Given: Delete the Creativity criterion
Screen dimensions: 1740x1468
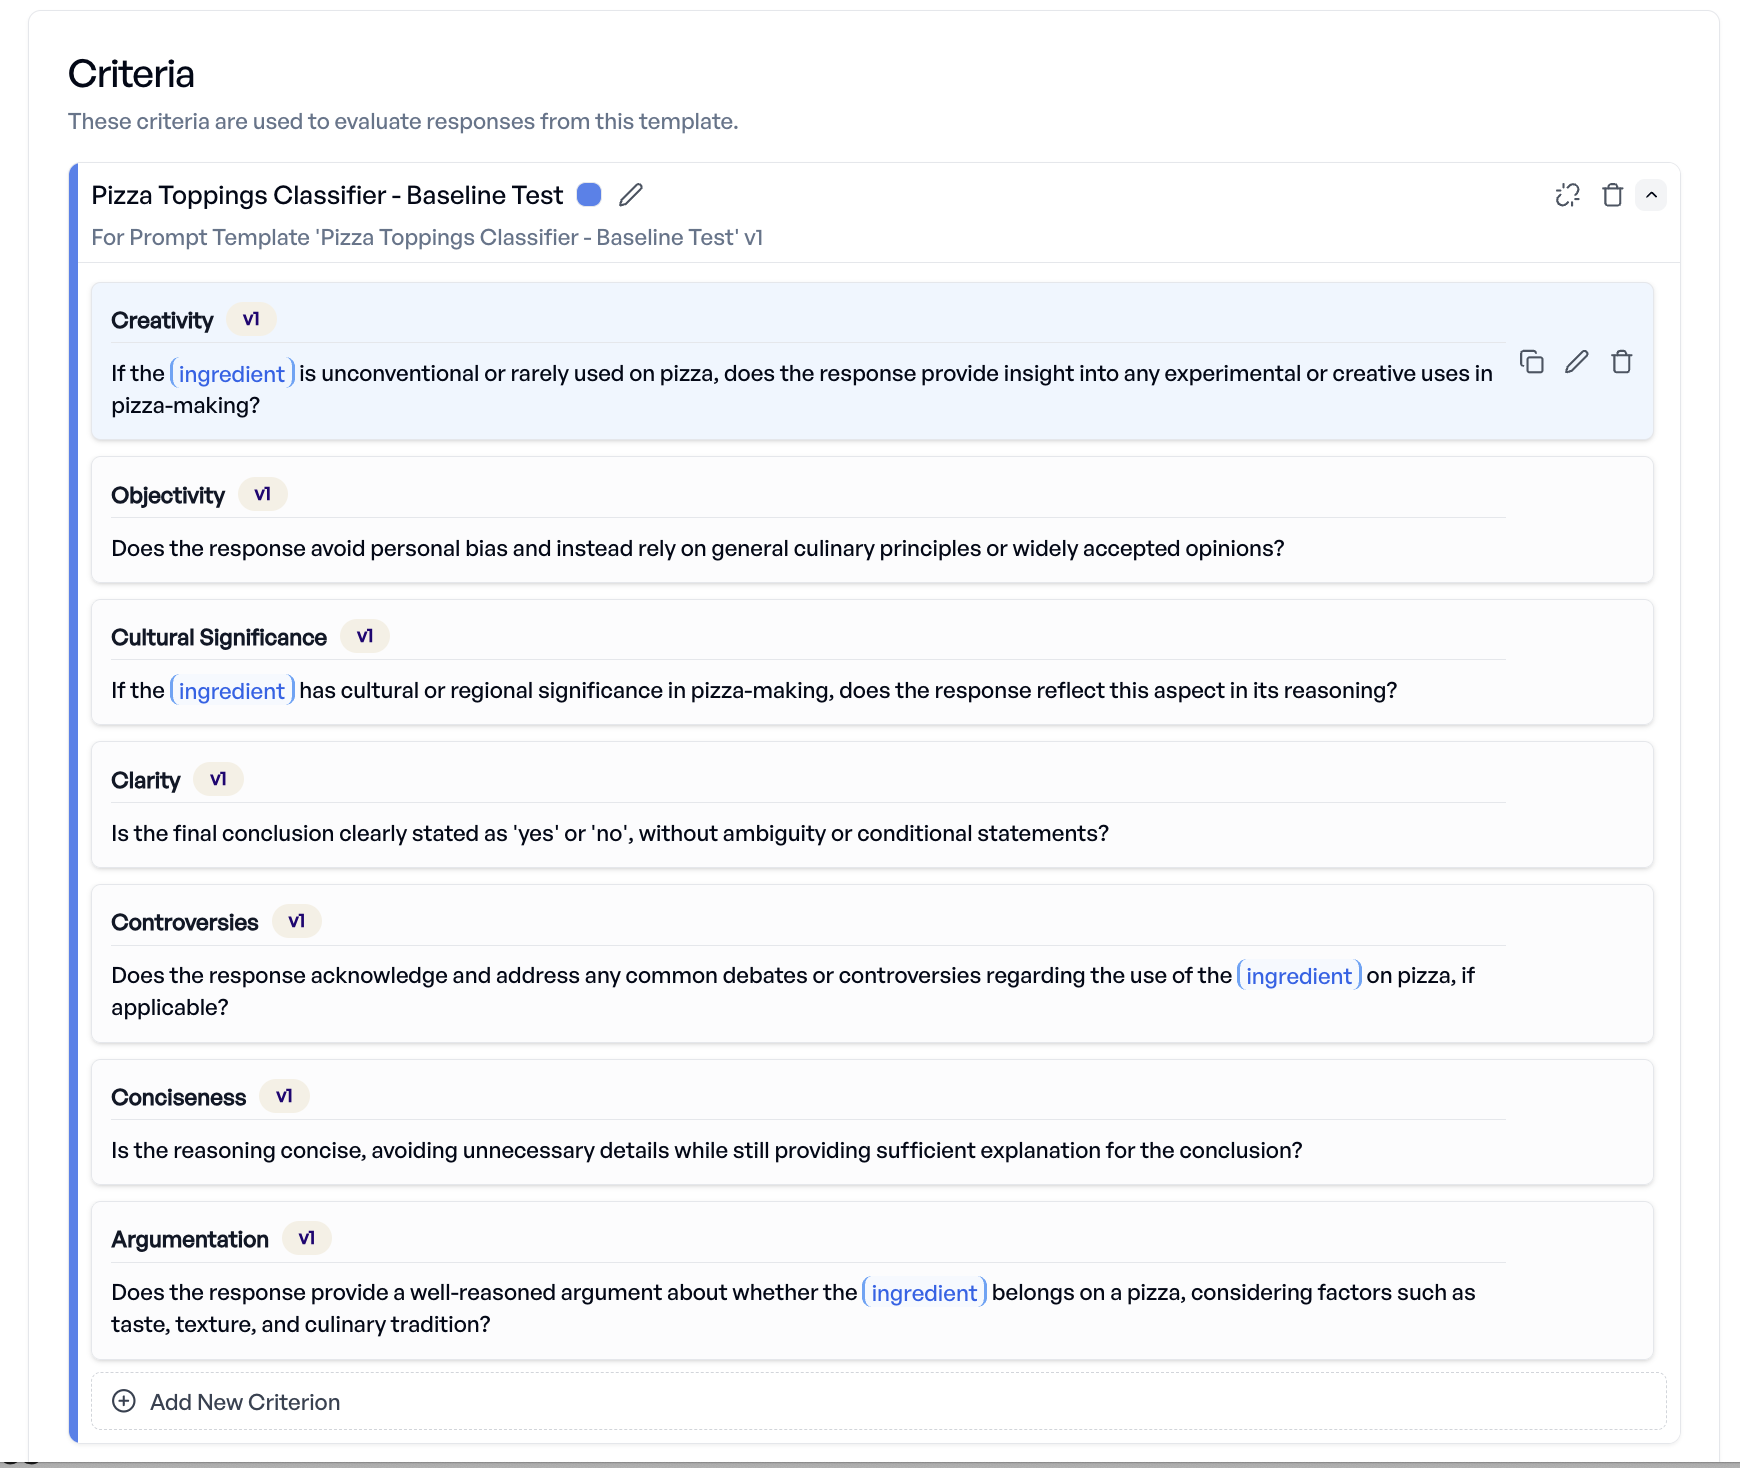Looking at the screenshot, I should (1622, 362).
